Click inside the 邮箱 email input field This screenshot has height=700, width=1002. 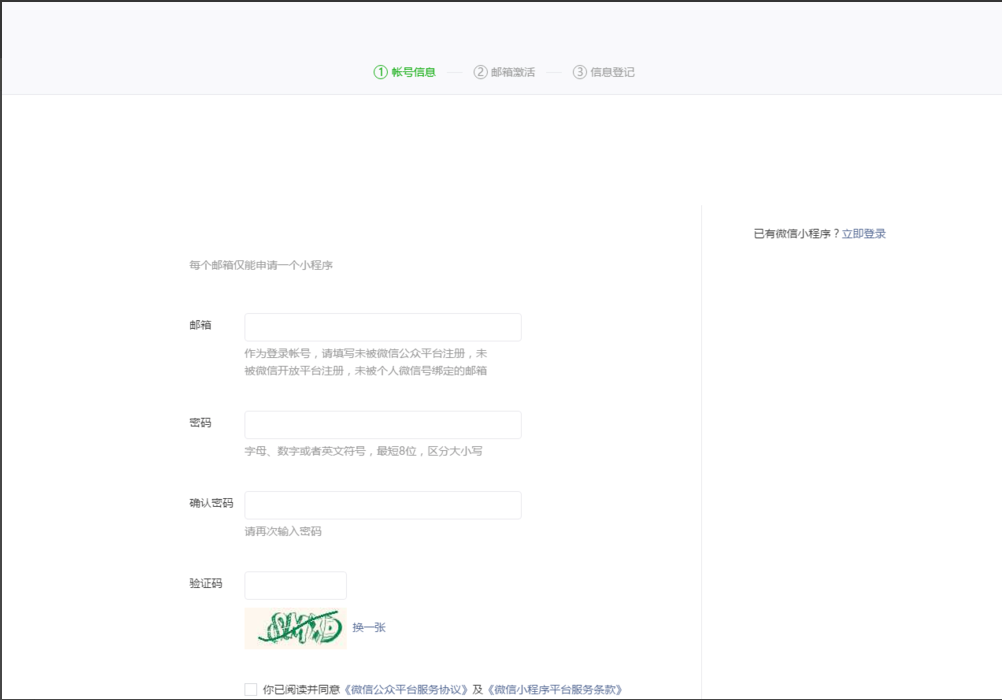(383, 326)
